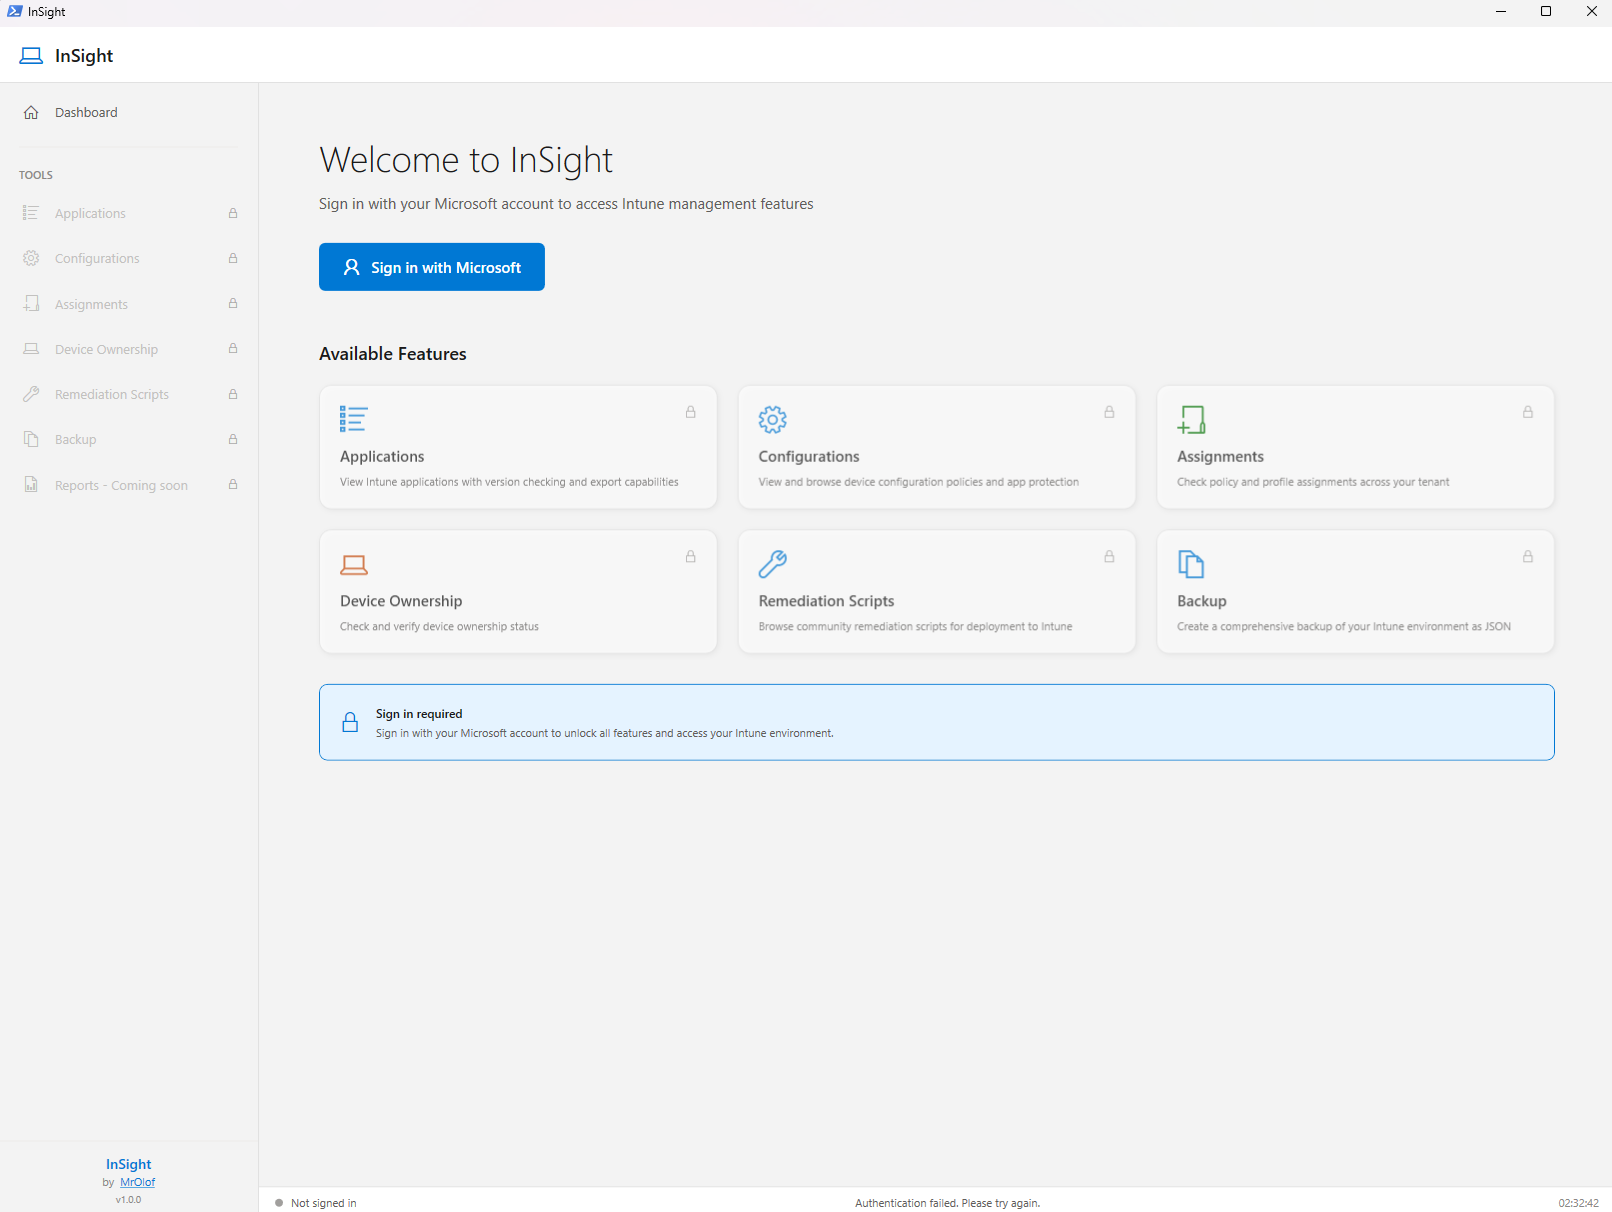Click lock icon beside Configurations in sidebar
The image size is (1612, 1212).
point(233,258)
